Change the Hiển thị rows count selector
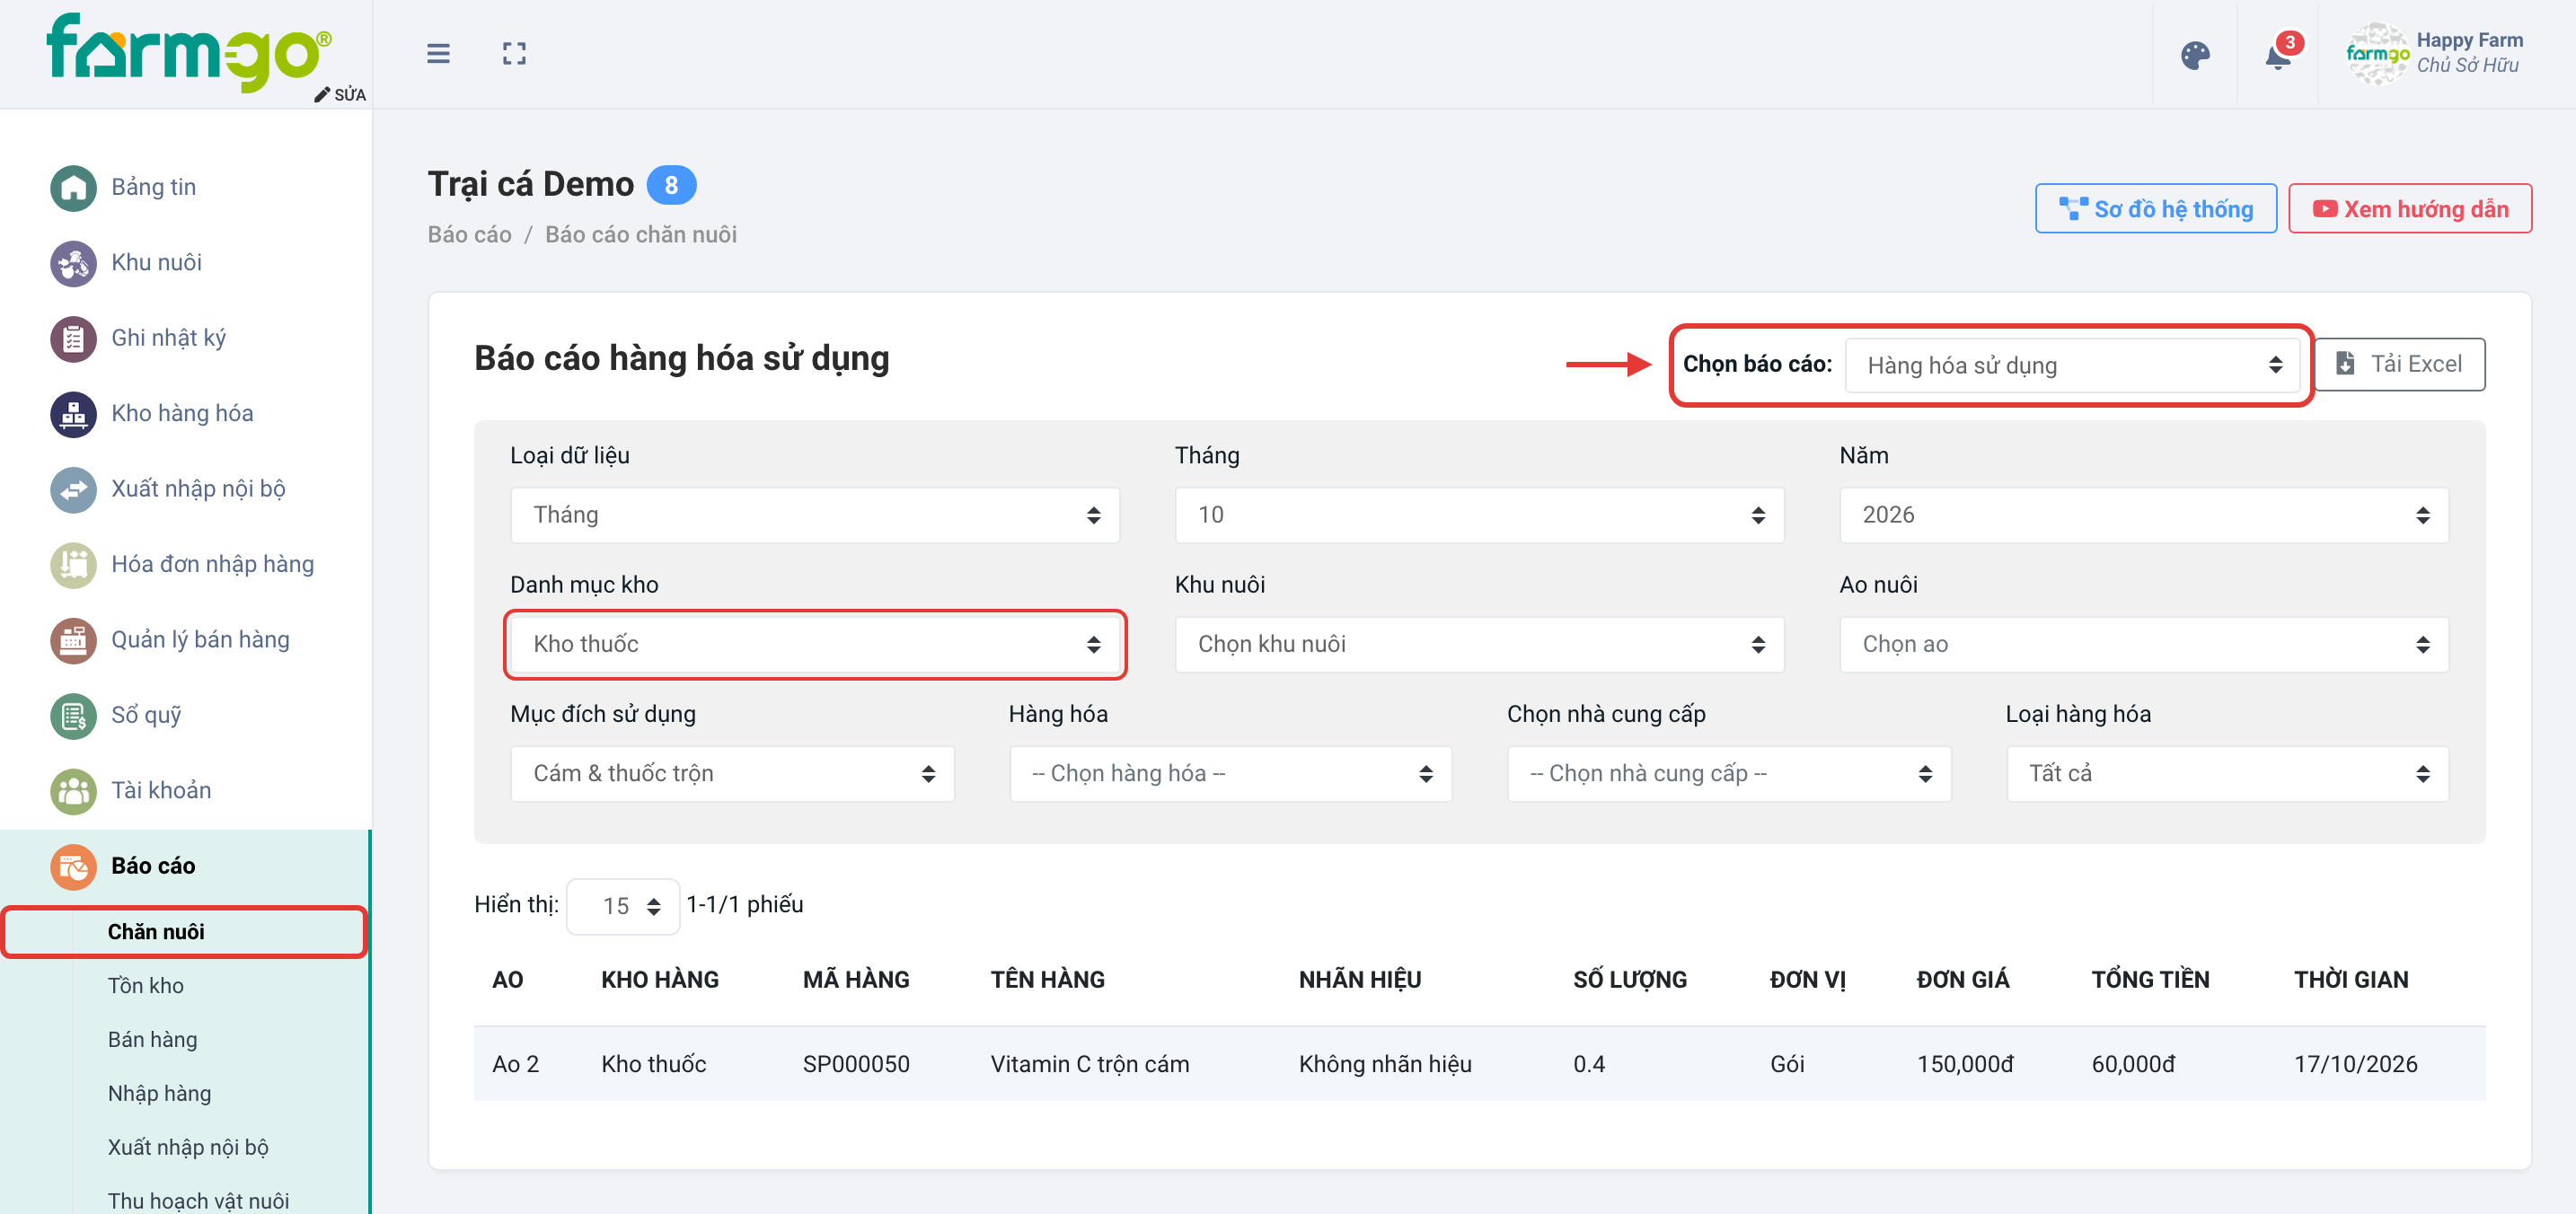 pyautogui.click(x=623, y=906)
